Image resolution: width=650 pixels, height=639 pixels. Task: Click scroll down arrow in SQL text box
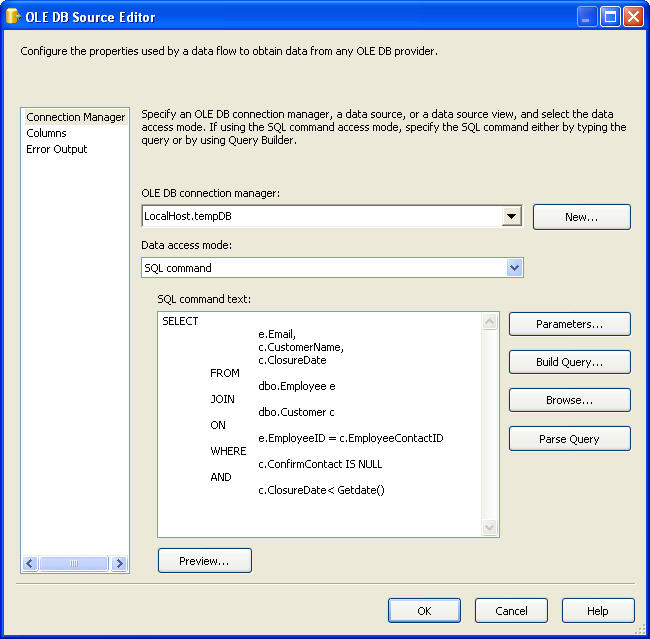[x=490, y=527]
